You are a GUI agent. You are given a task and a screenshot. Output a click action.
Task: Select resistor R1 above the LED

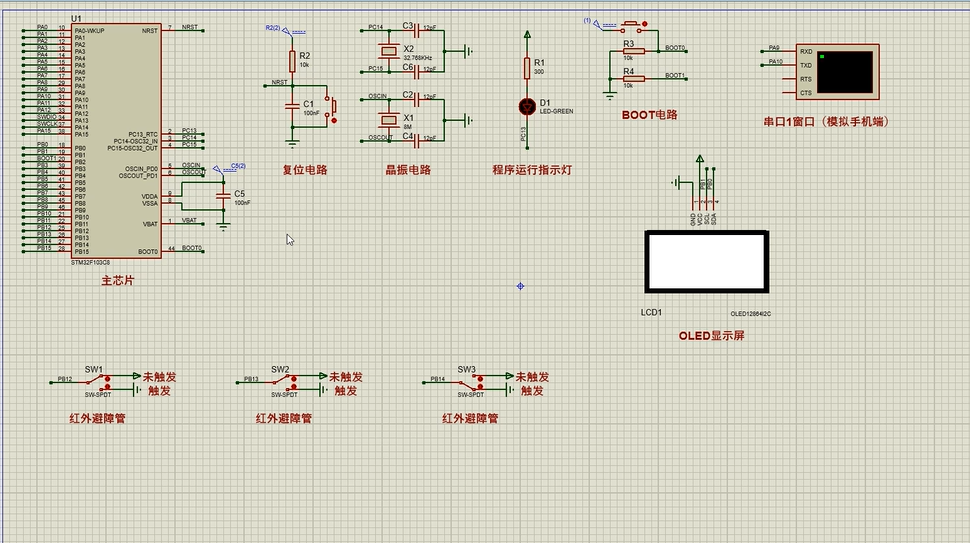pyautogui.click(x=527, y=67)
